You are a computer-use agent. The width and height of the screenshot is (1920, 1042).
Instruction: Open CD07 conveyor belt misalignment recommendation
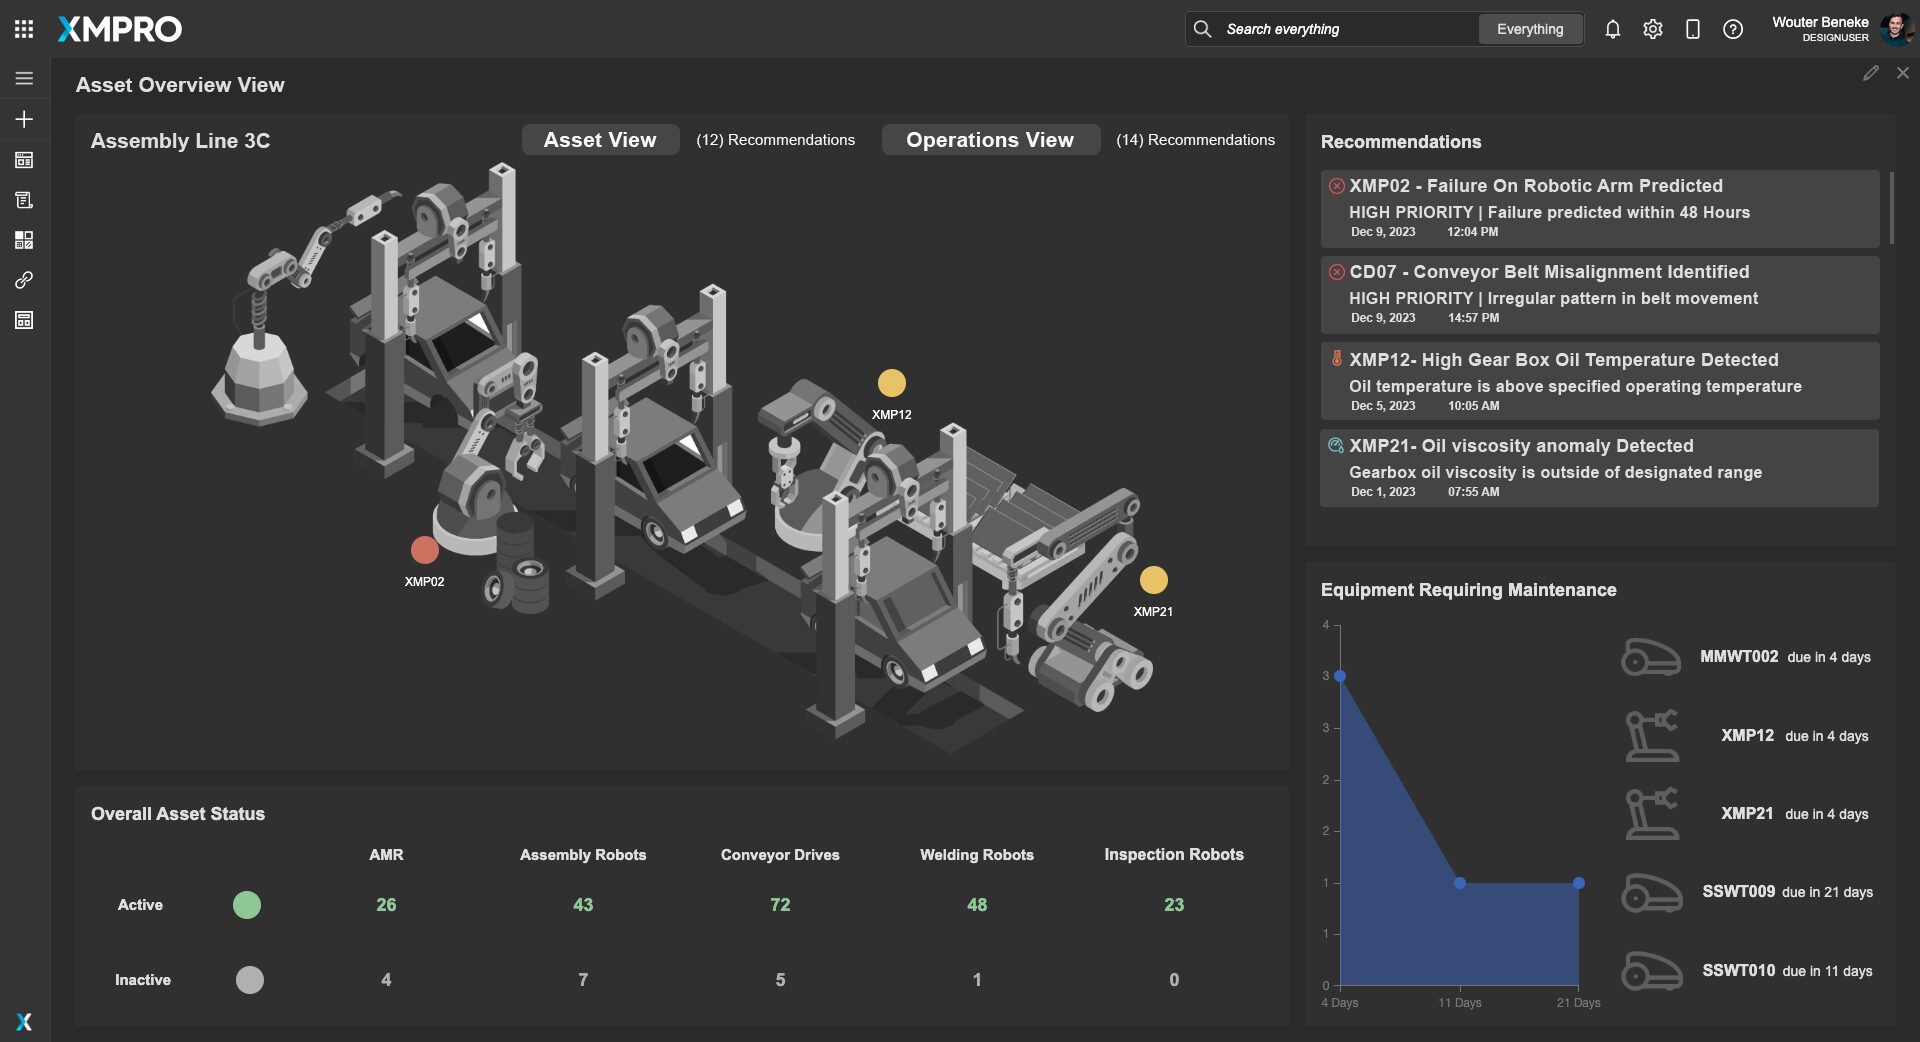tap(1598, 294)
